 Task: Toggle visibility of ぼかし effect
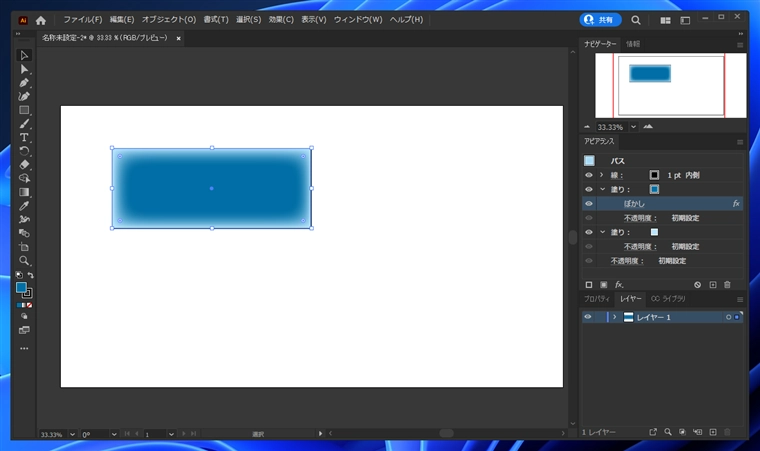tap(588, 204)
